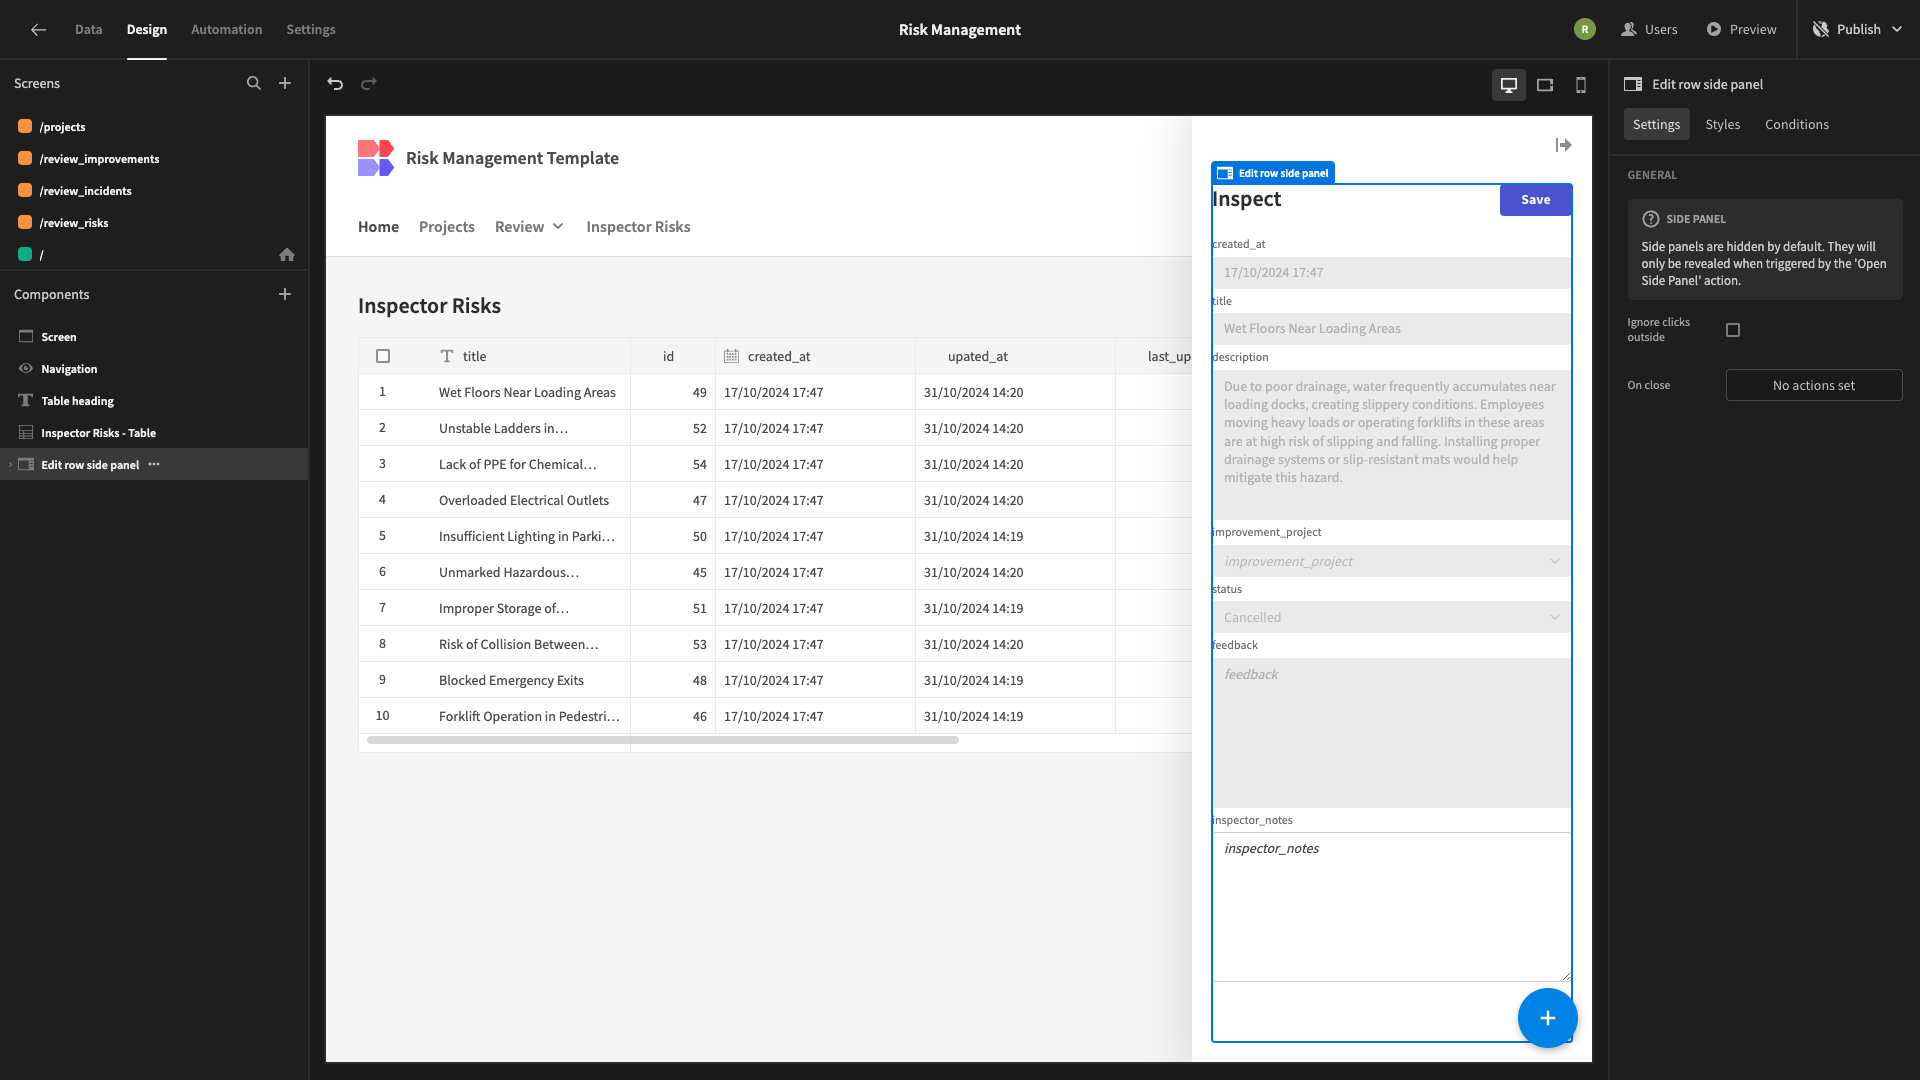Open the Edit row side panel options ellipsis
The image size is (1920, 1080).
[x=154, y=465]
